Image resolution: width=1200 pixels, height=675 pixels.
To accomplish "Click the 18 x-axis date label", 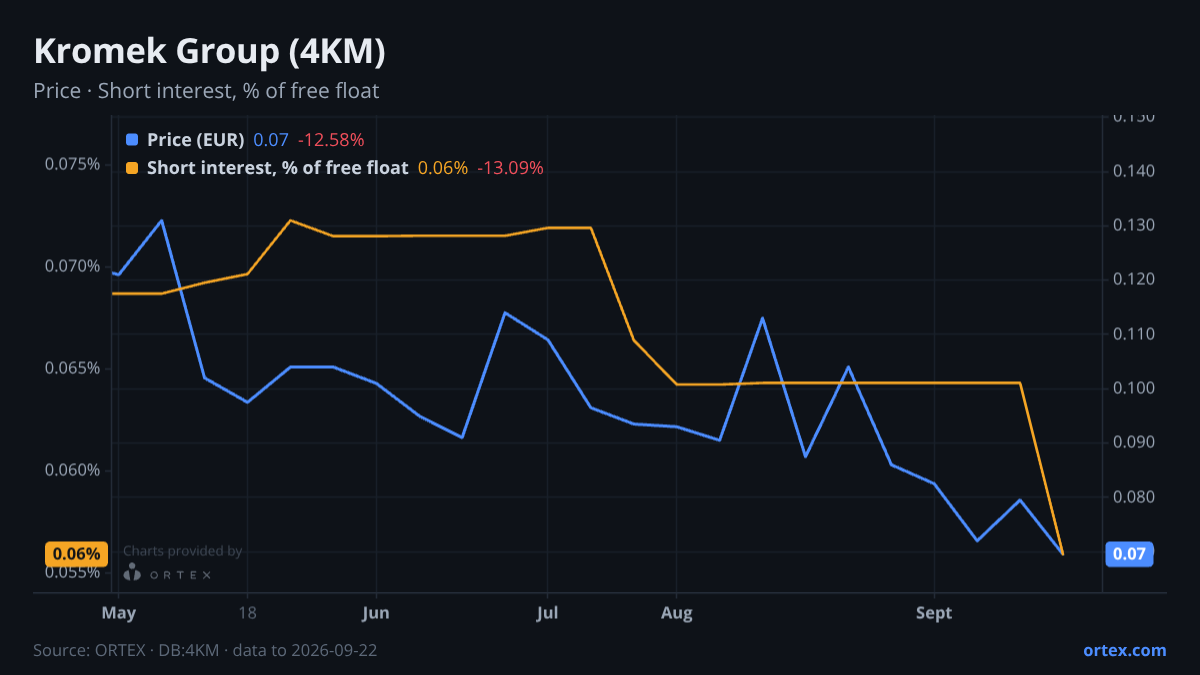I will pyautogui.click(x=248, y=613).
